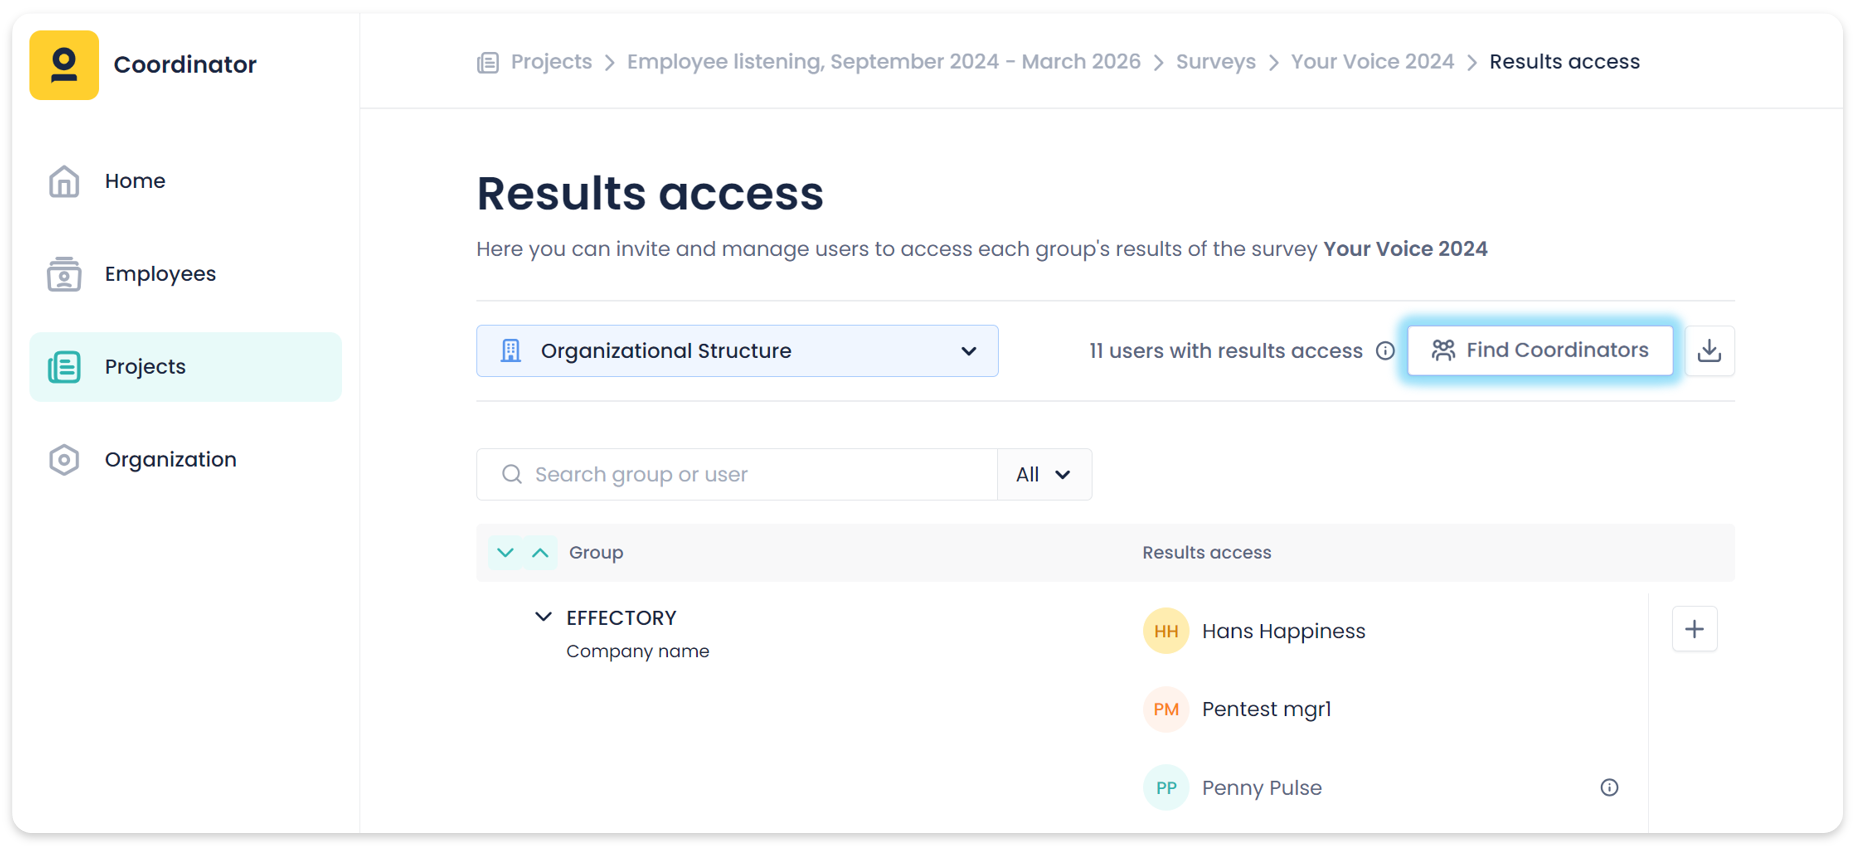The image size is (1857, 846).
Task: Click the PM avatar for Pentest mgr1
Action: click(1165, 709)
